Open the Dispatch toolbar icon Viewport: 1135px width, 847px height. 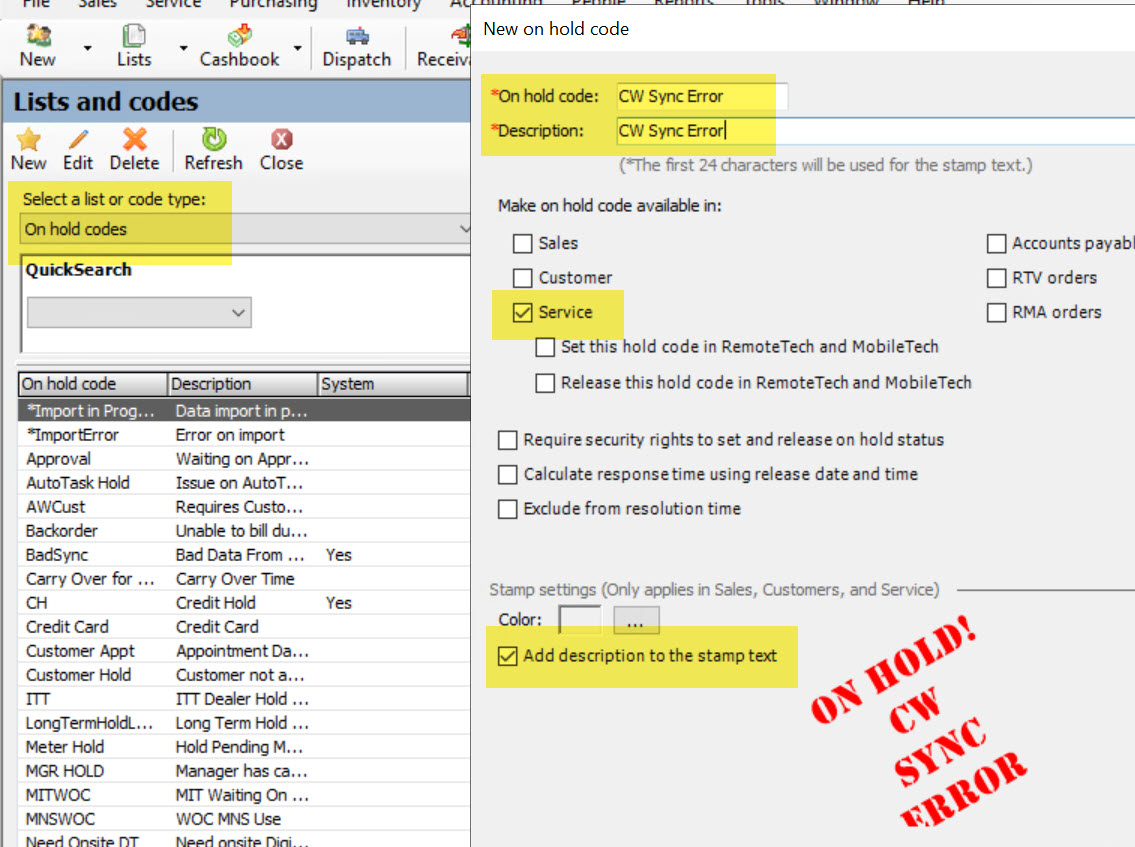tap(356, 45)
